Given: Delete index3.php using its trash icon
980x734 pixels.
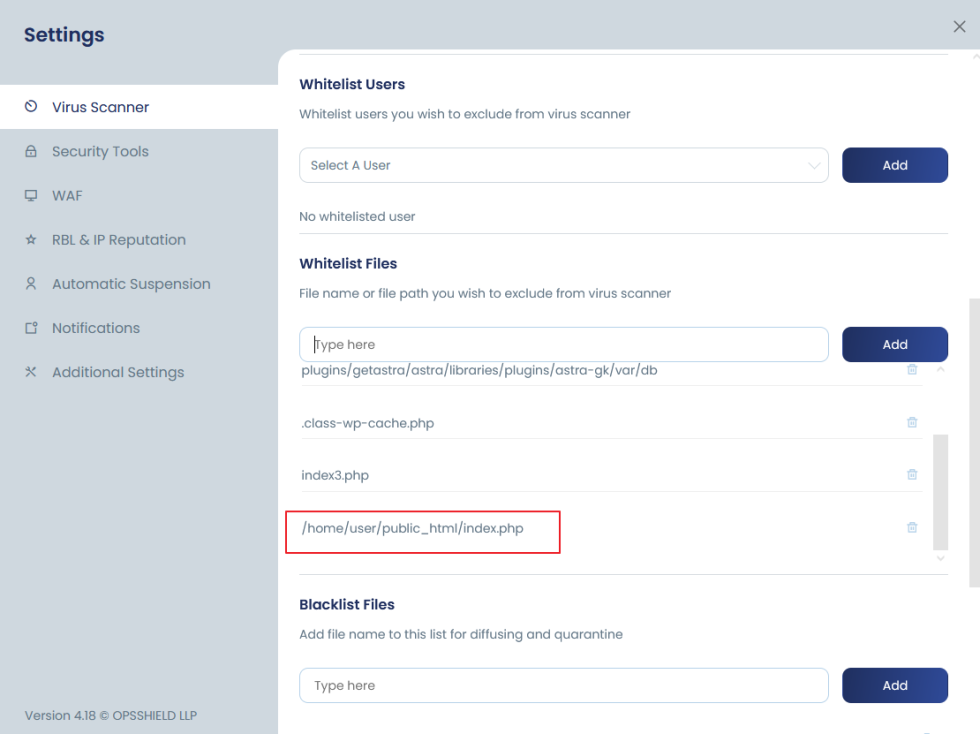Looking at the screenshot, I should (911, 474).
